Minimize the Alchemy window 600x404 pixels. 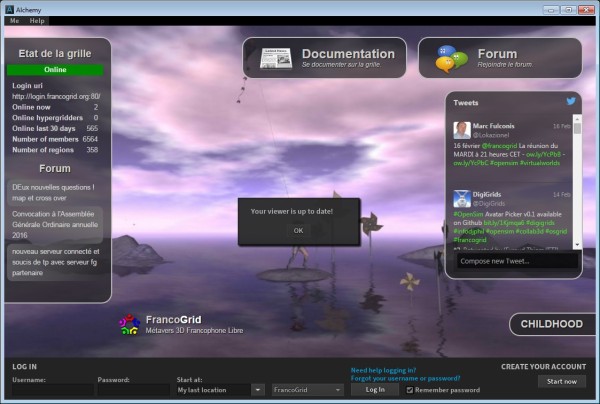(x=551, y=10)
